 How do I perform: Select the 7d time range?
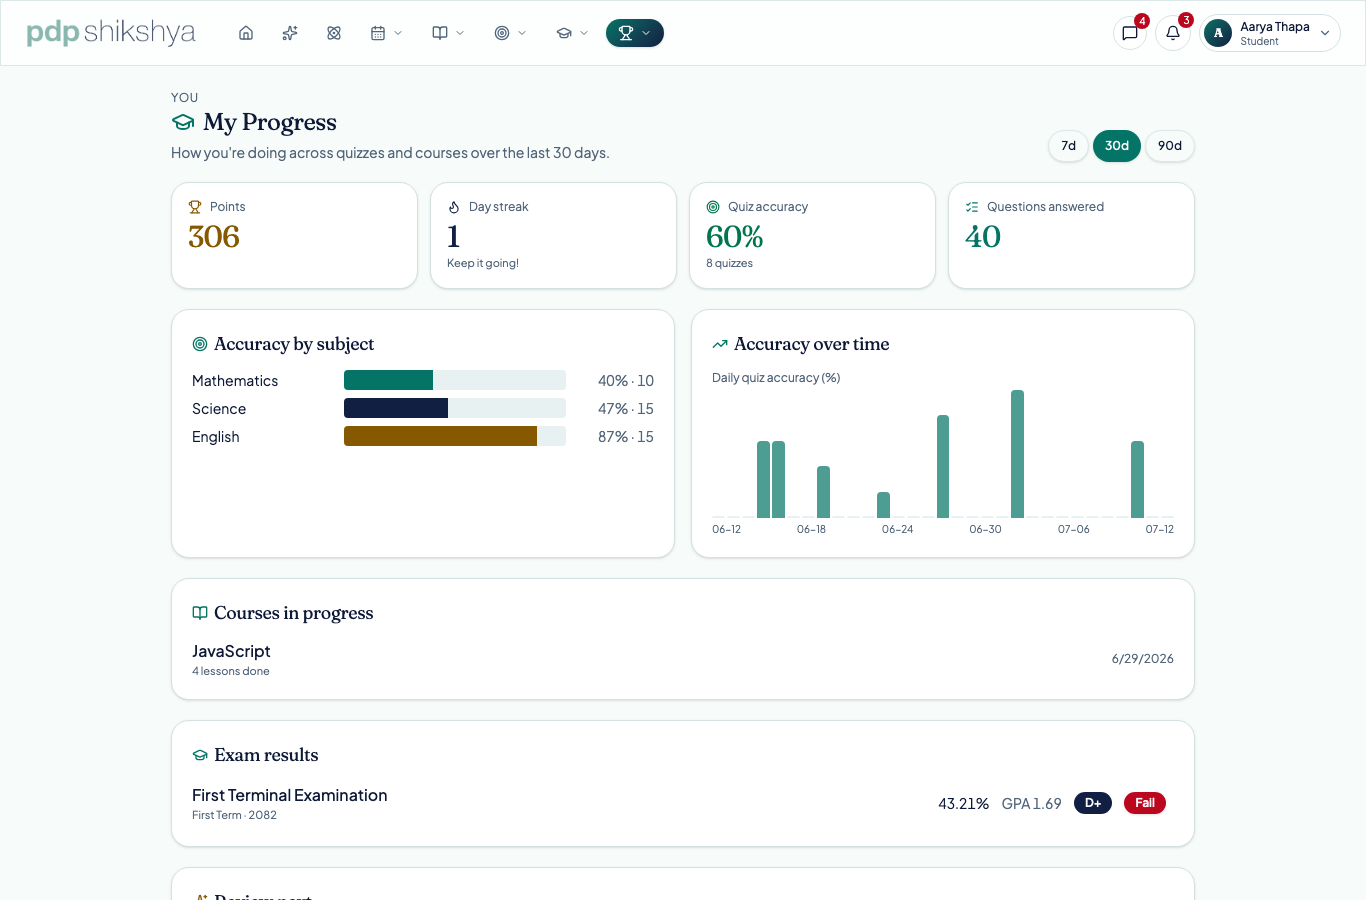[x=1068, y=146]
